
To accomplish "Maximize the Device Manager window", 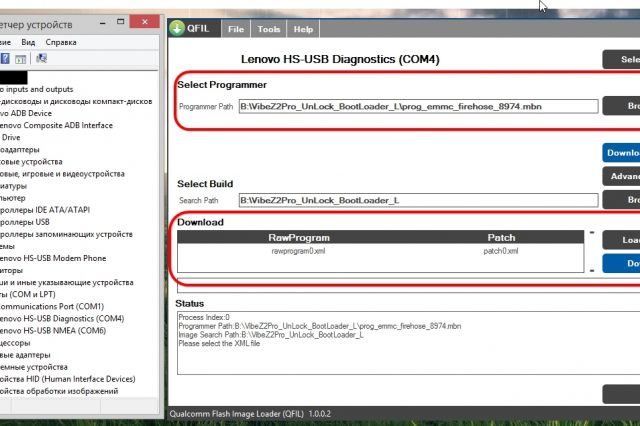I will 120,22.
